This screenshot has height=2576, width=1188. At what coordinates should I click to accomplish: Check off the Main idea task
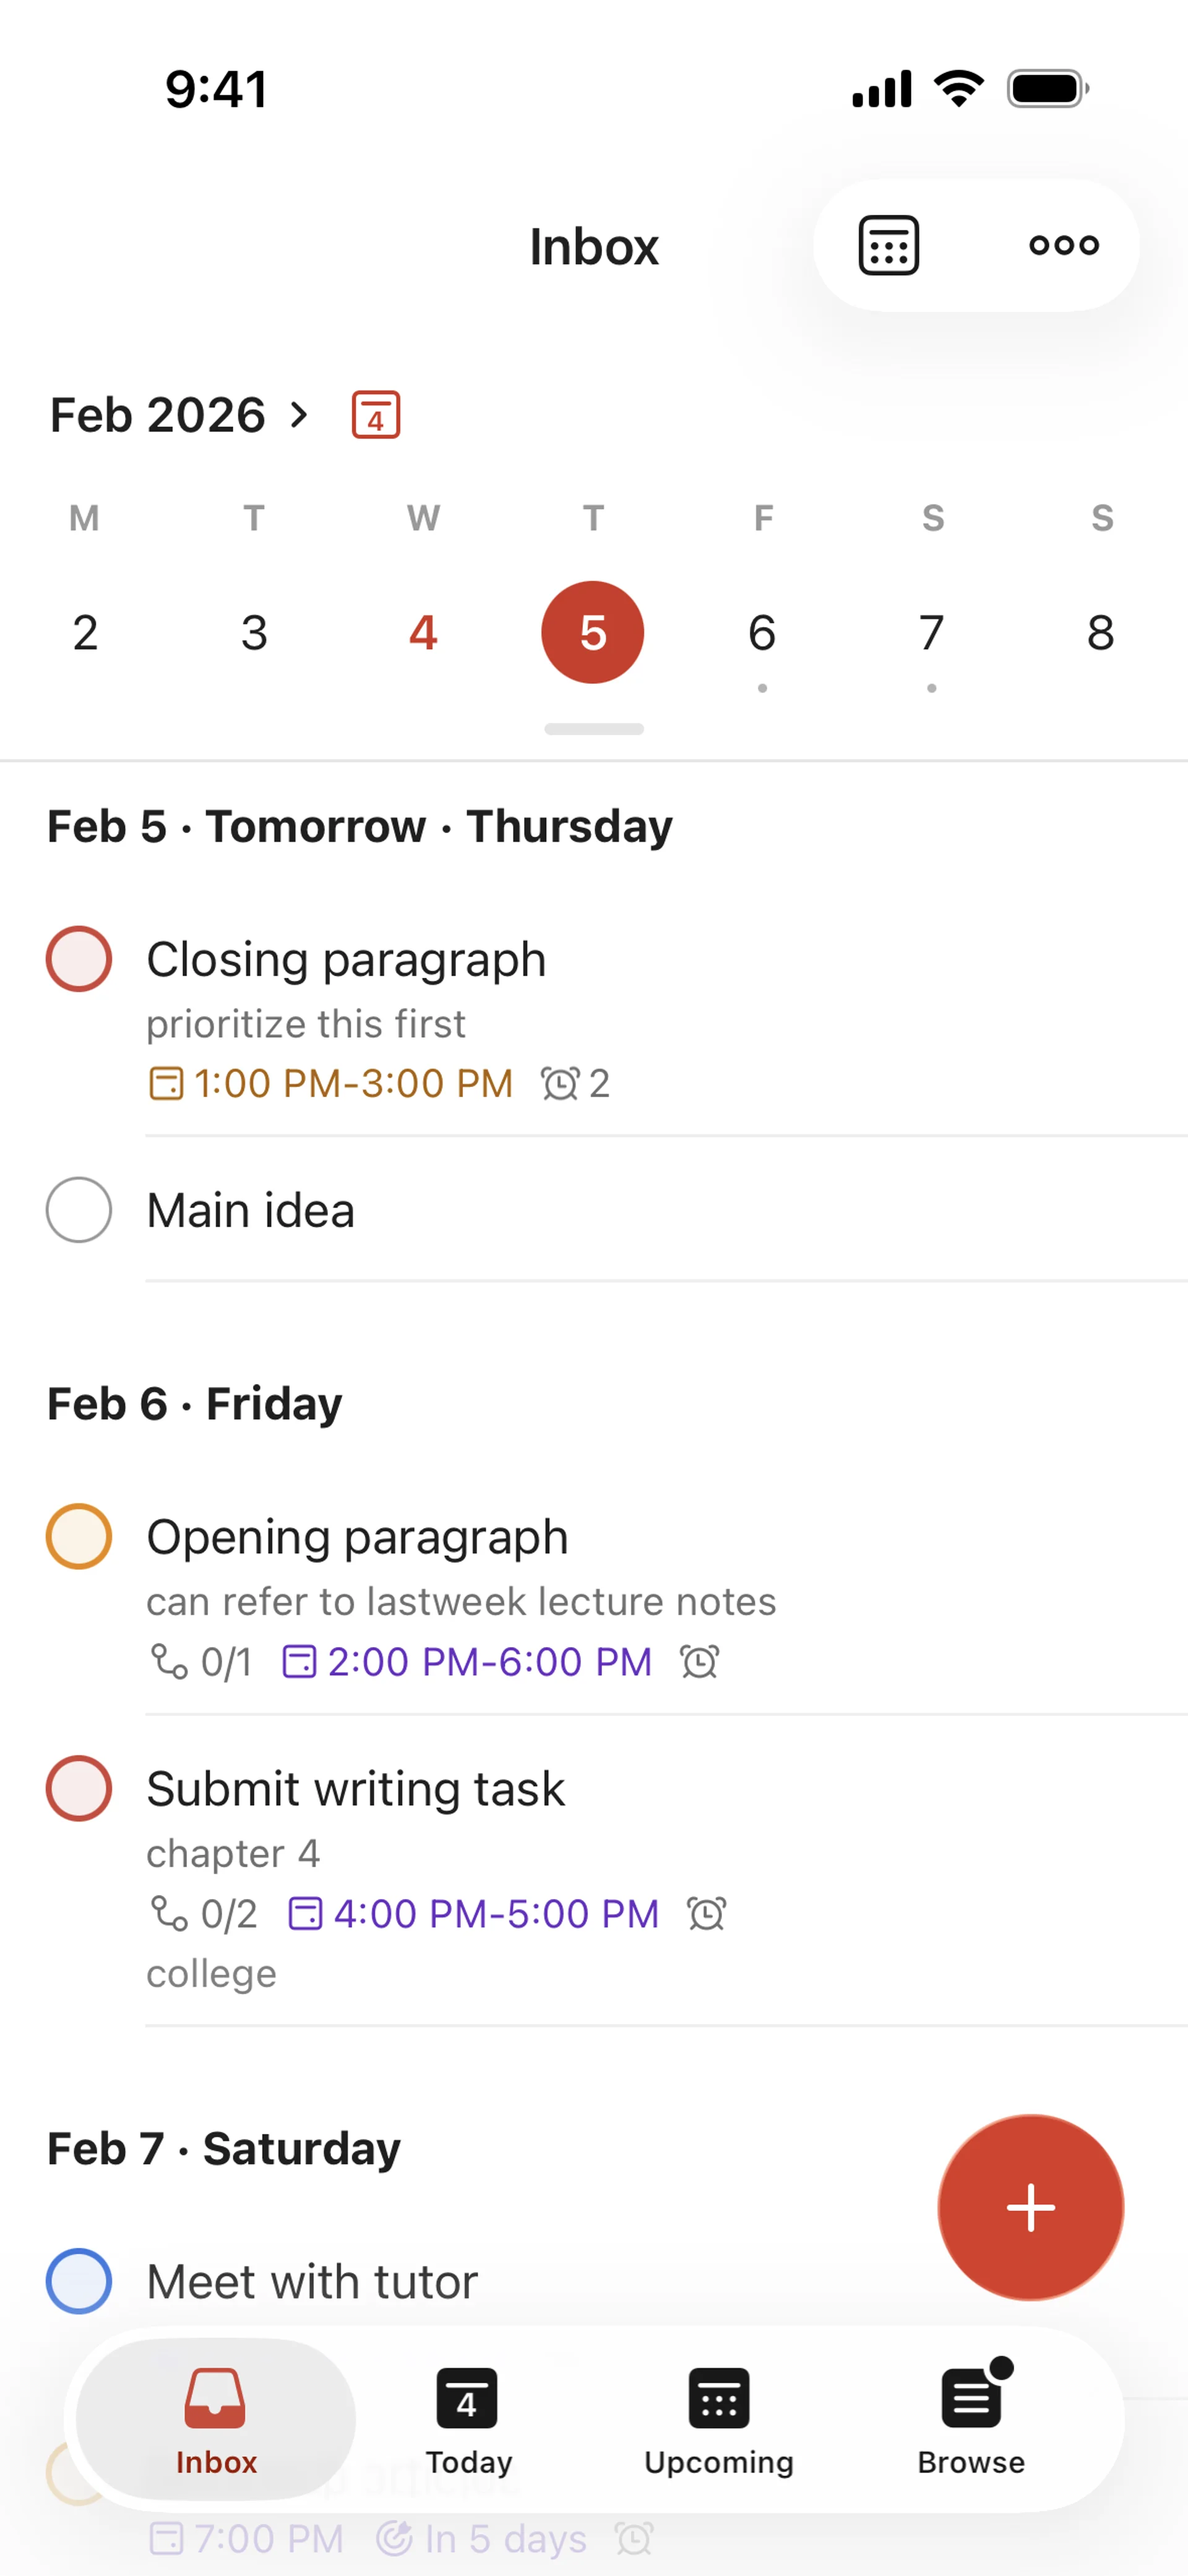click(x=79, y=1210)
